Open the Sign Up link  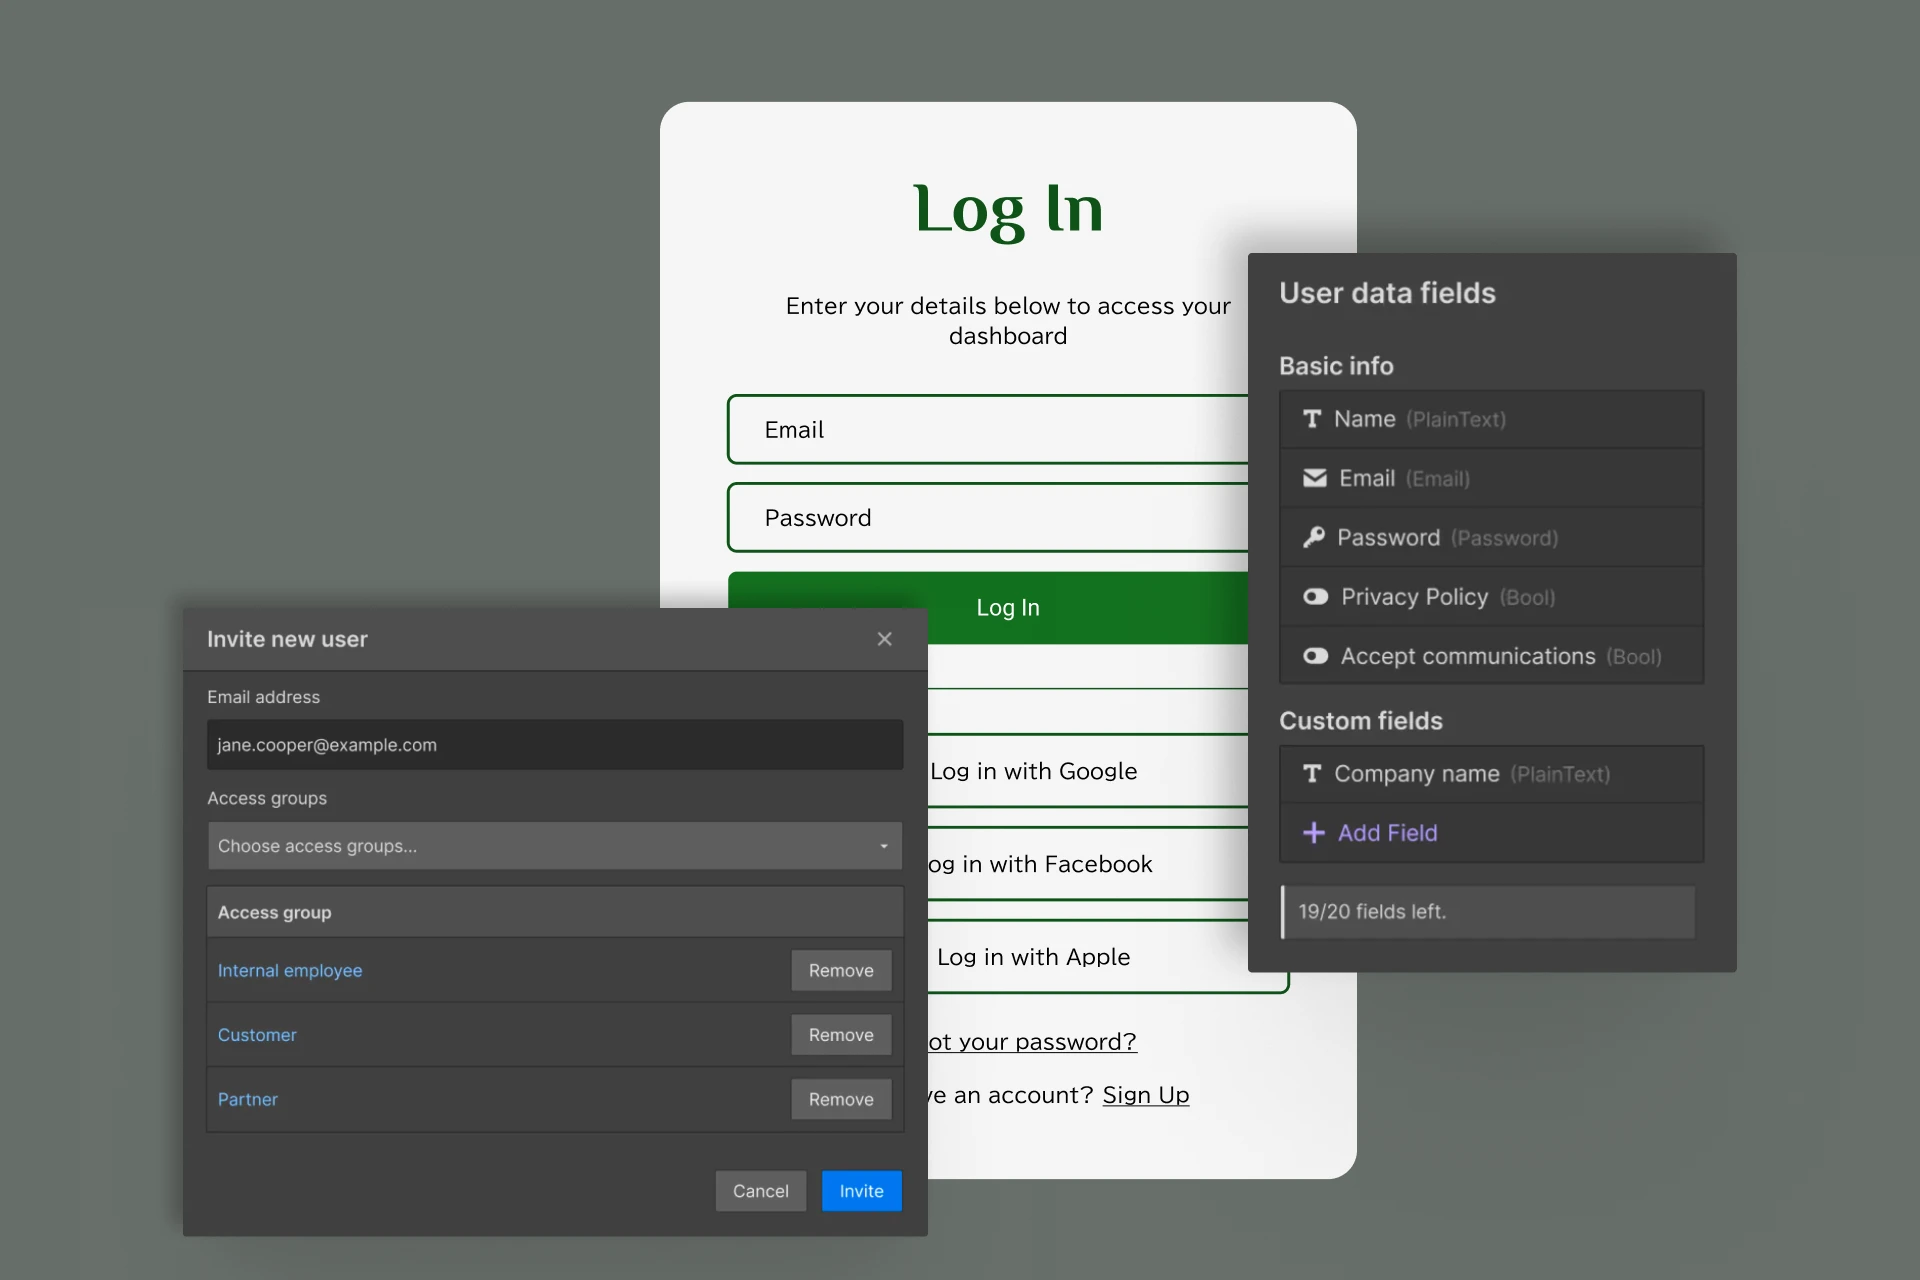(x=1145, y=1095)
